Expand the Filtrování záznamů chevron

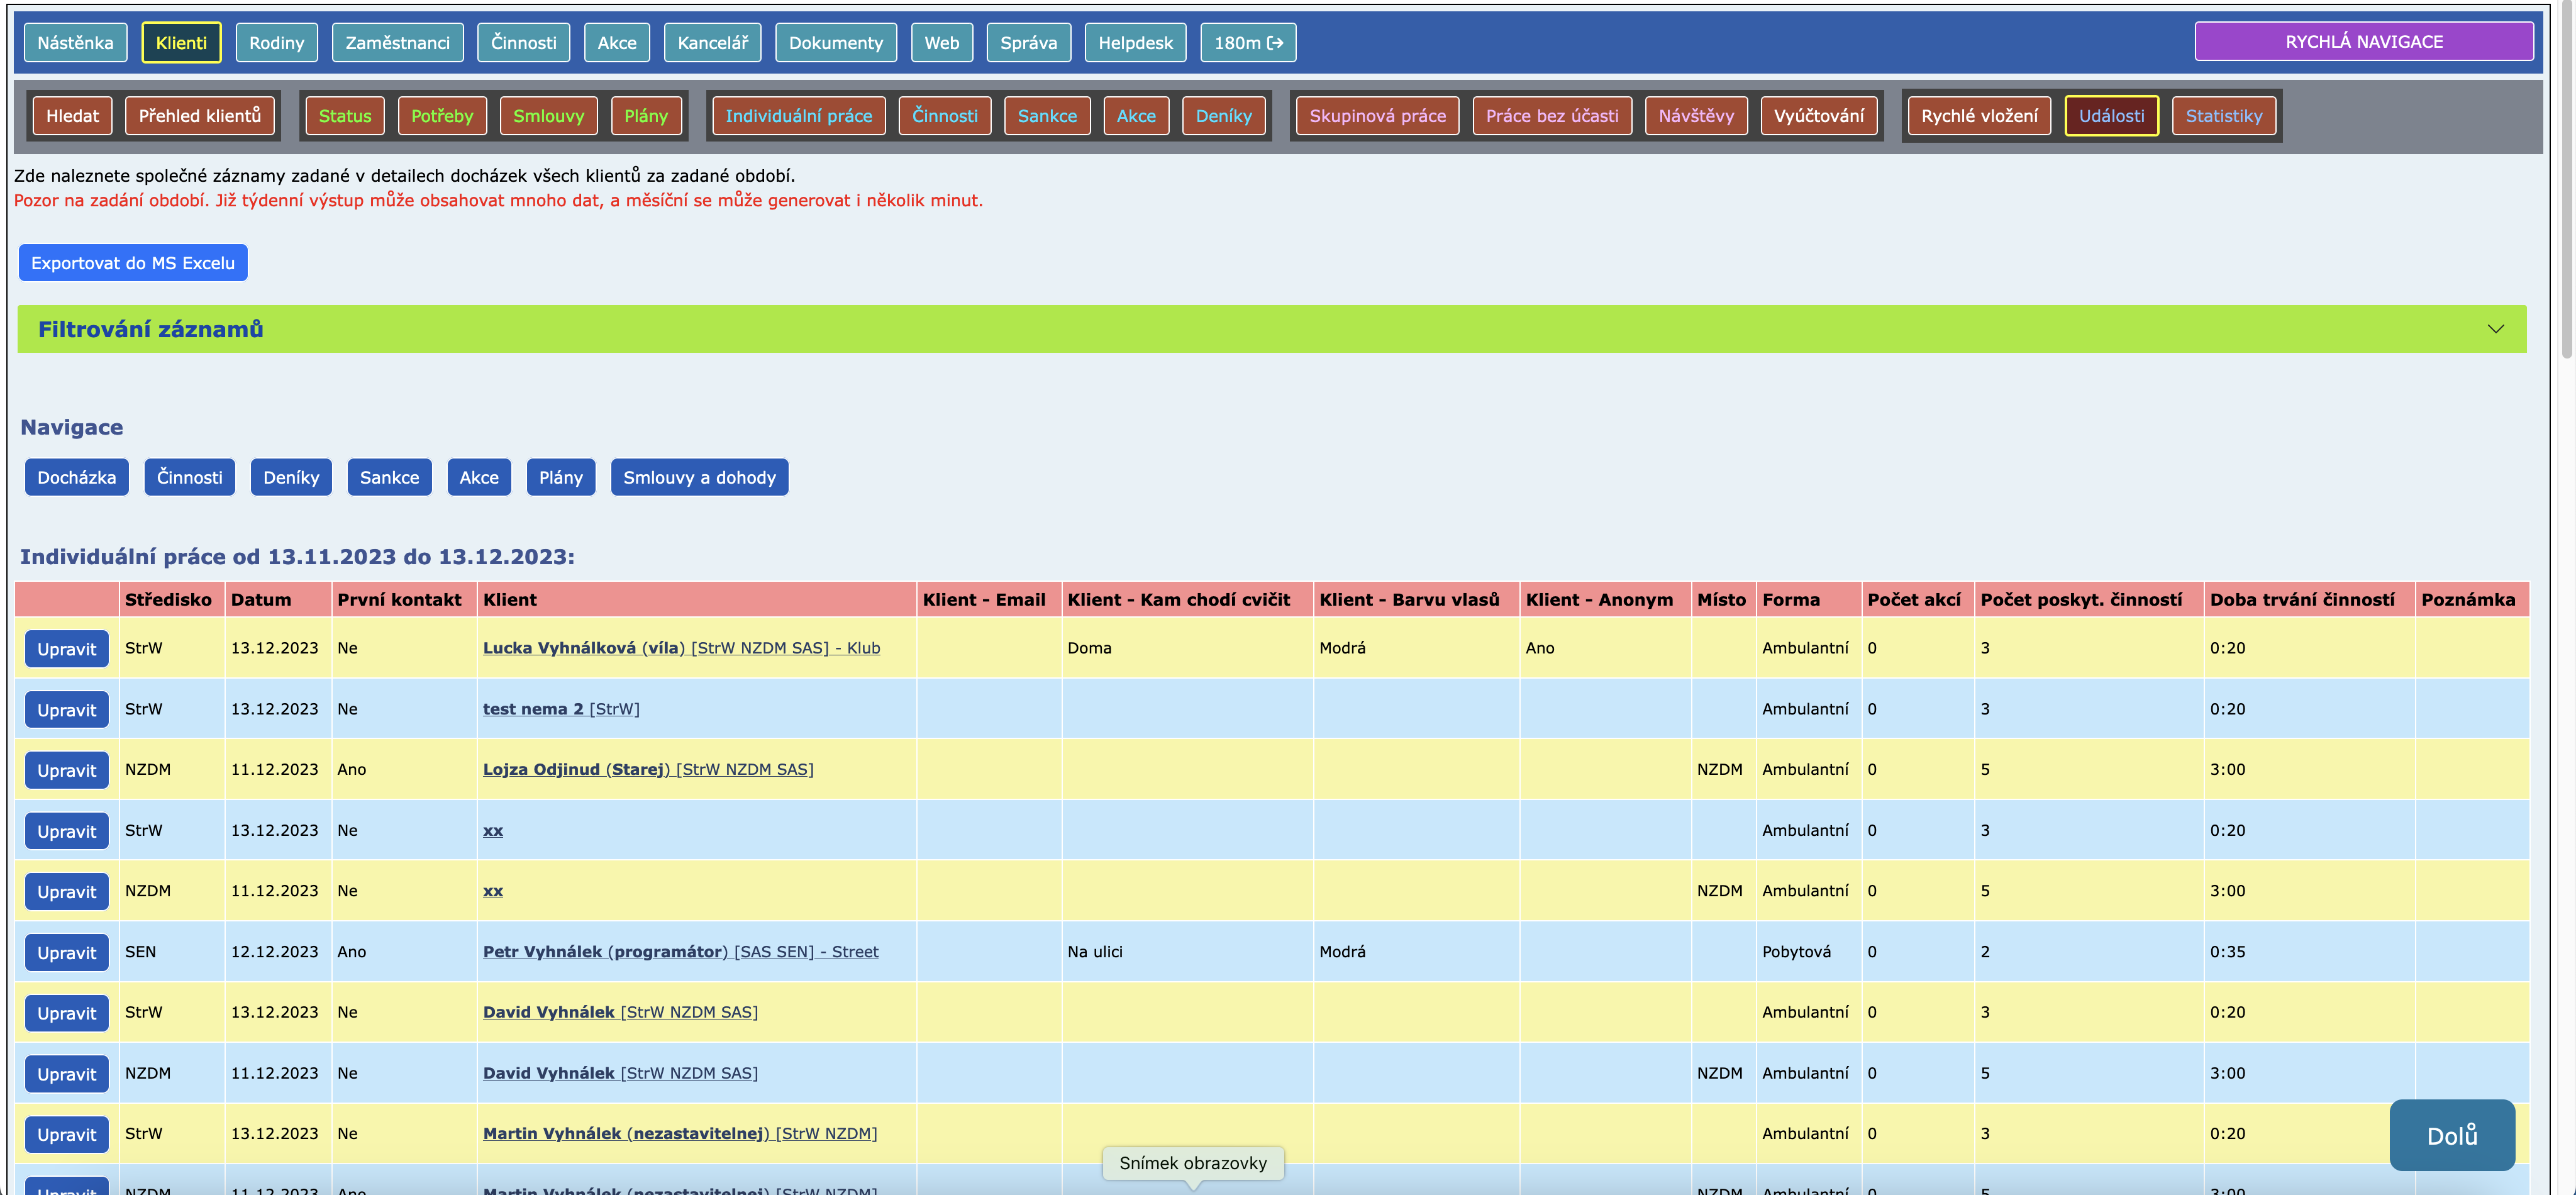point(2495,329)
